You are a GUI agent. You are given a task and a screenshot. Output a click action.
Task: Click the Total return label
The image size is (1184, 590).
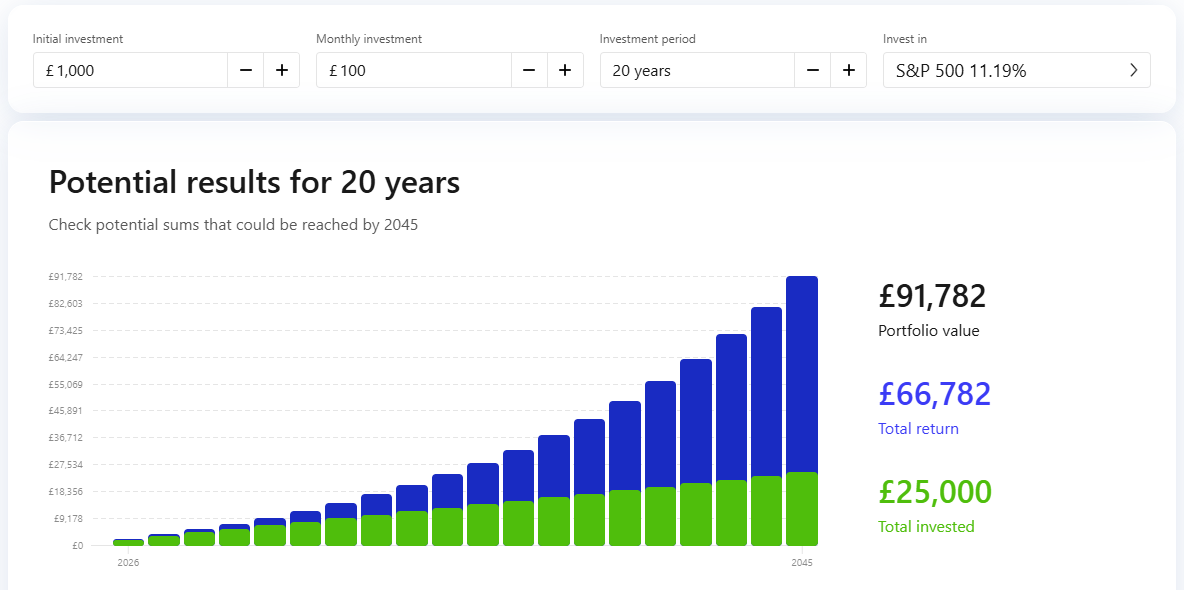click(x=918, y=428)
